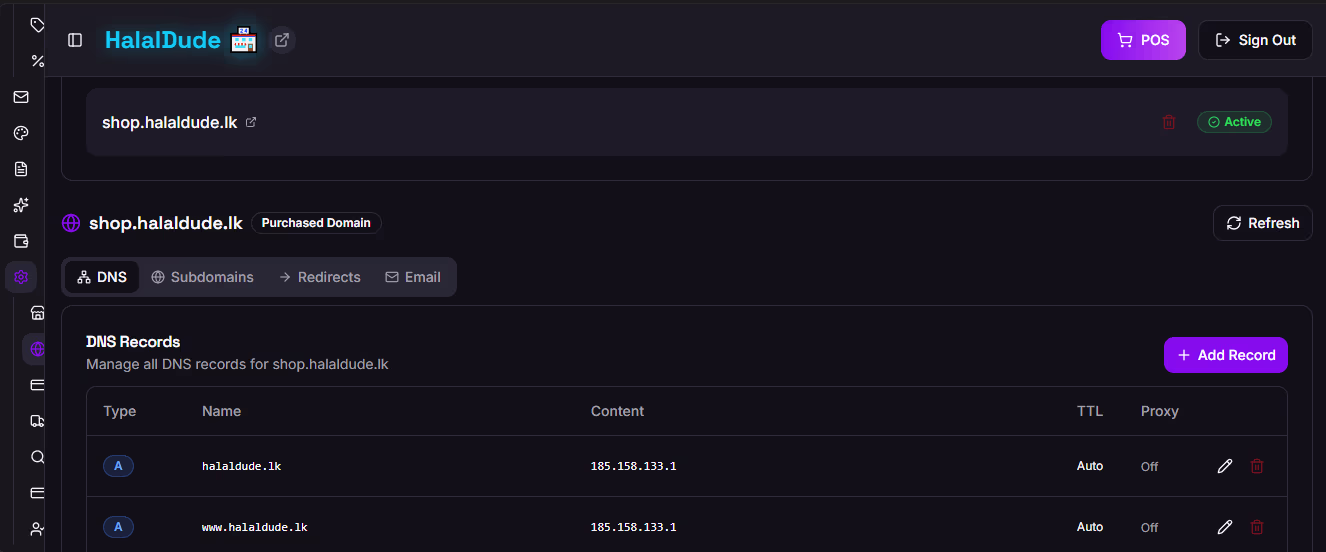Edit the halaldude.lk A record
This screenshot has width=1326, height=552.
1224,466
